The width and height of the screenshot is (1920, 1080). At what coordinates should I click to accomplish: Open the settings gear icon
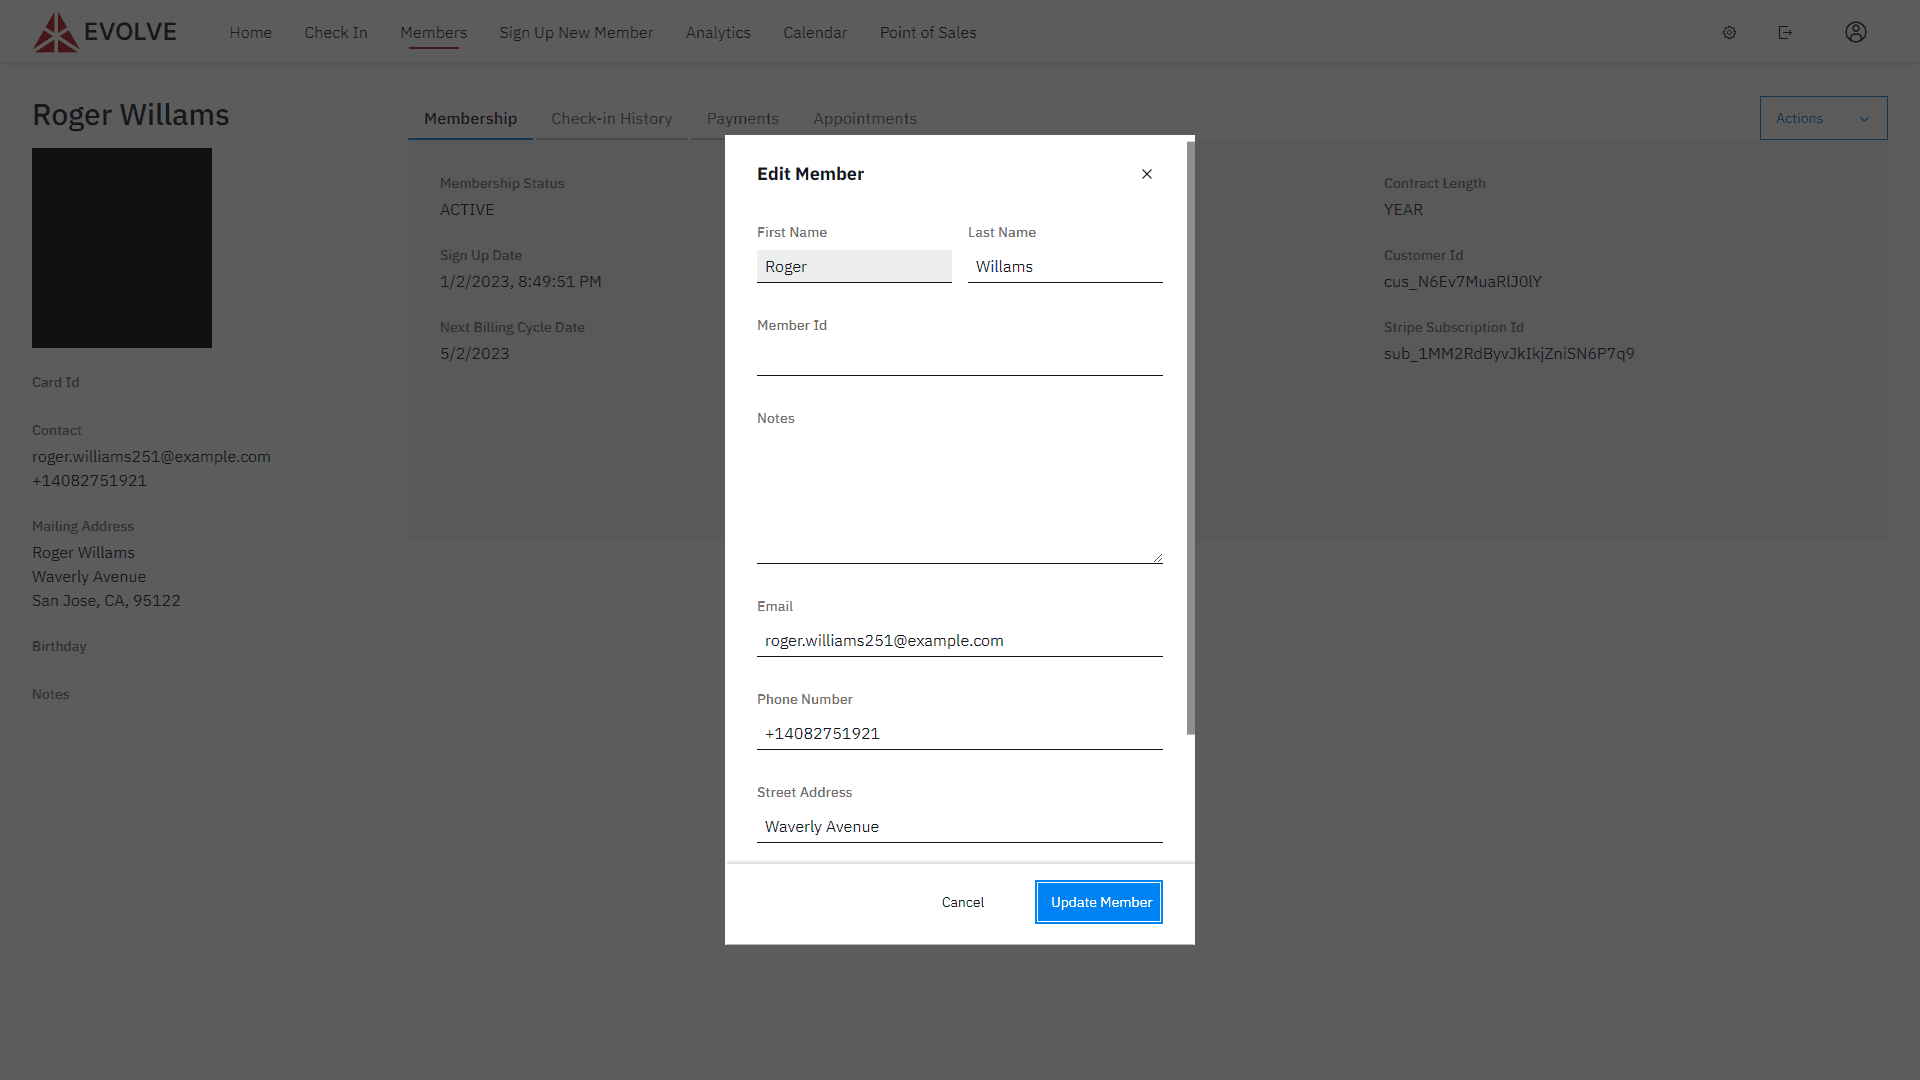(x=1729, y=32)
